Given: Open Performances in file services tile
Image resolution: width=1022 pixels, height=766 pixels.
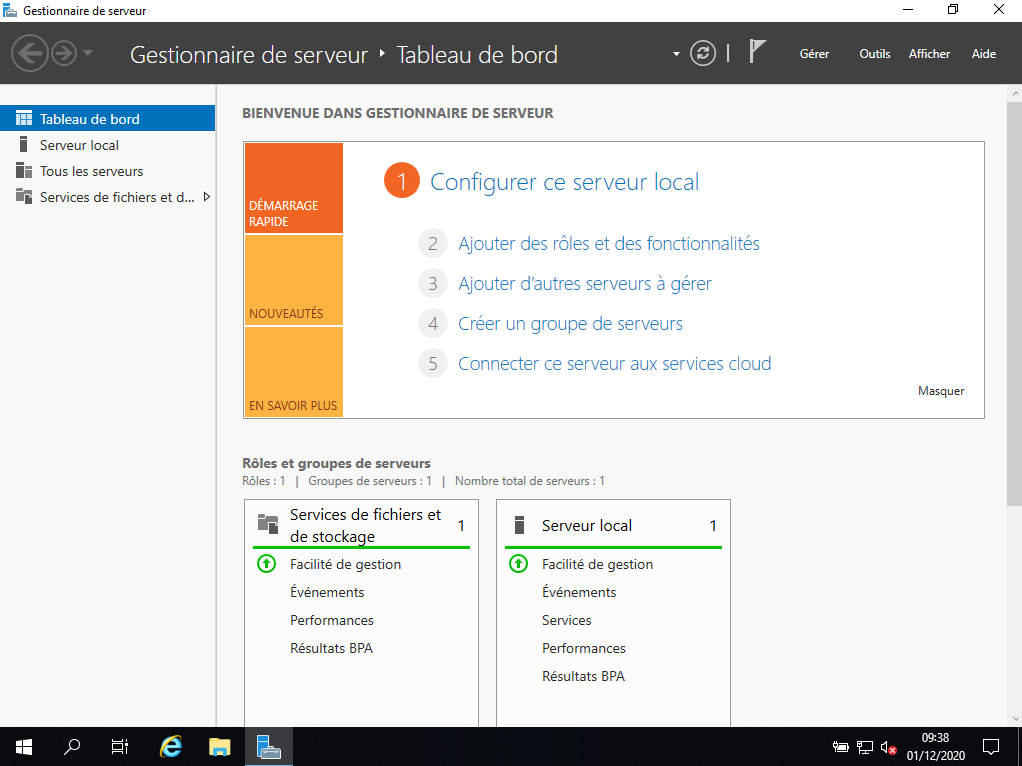Looking at the screenshot, I should [x=332, y=620].
